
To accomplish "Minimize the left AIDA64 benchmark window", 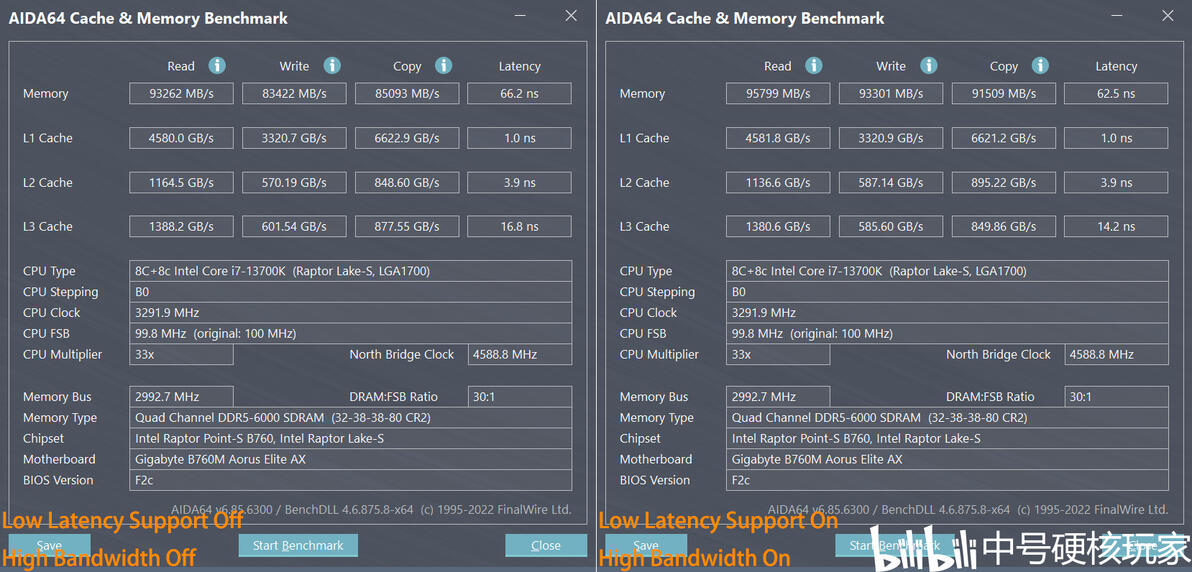I will click(520, 16).
